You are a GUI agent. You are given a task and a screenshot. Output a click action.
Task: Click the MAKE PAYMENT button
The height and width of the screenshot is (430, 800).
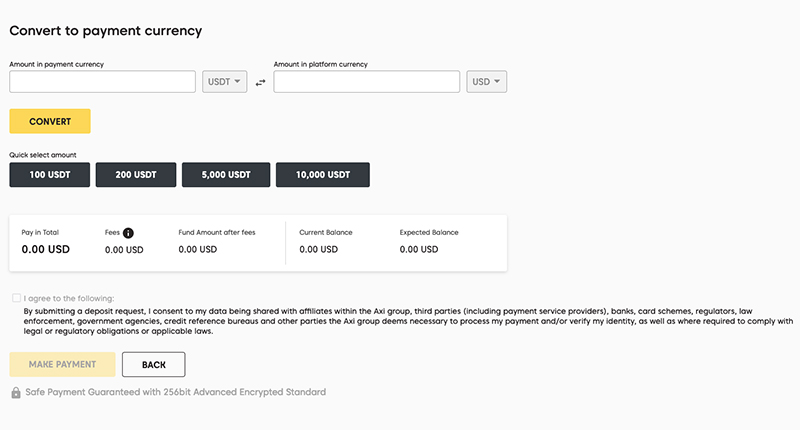(x=62, y=365)
